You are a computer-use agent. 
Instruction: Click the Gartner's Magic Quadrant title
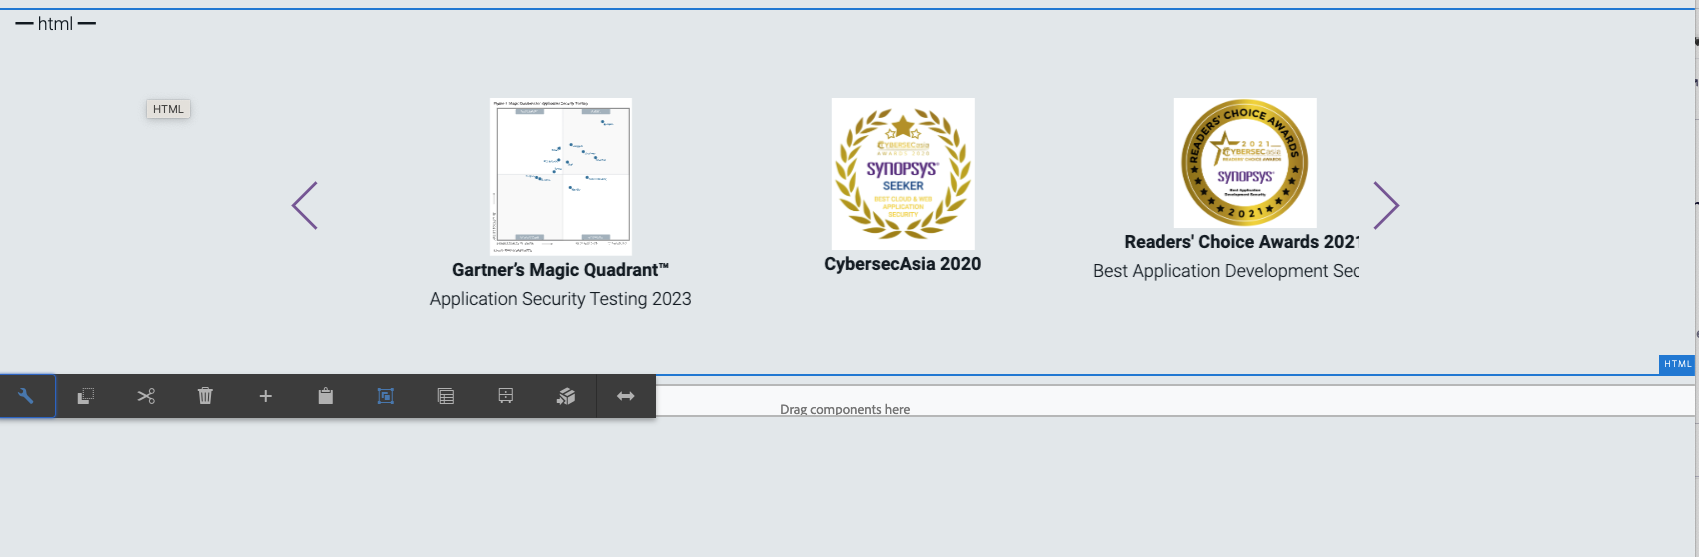pos(560,270)
